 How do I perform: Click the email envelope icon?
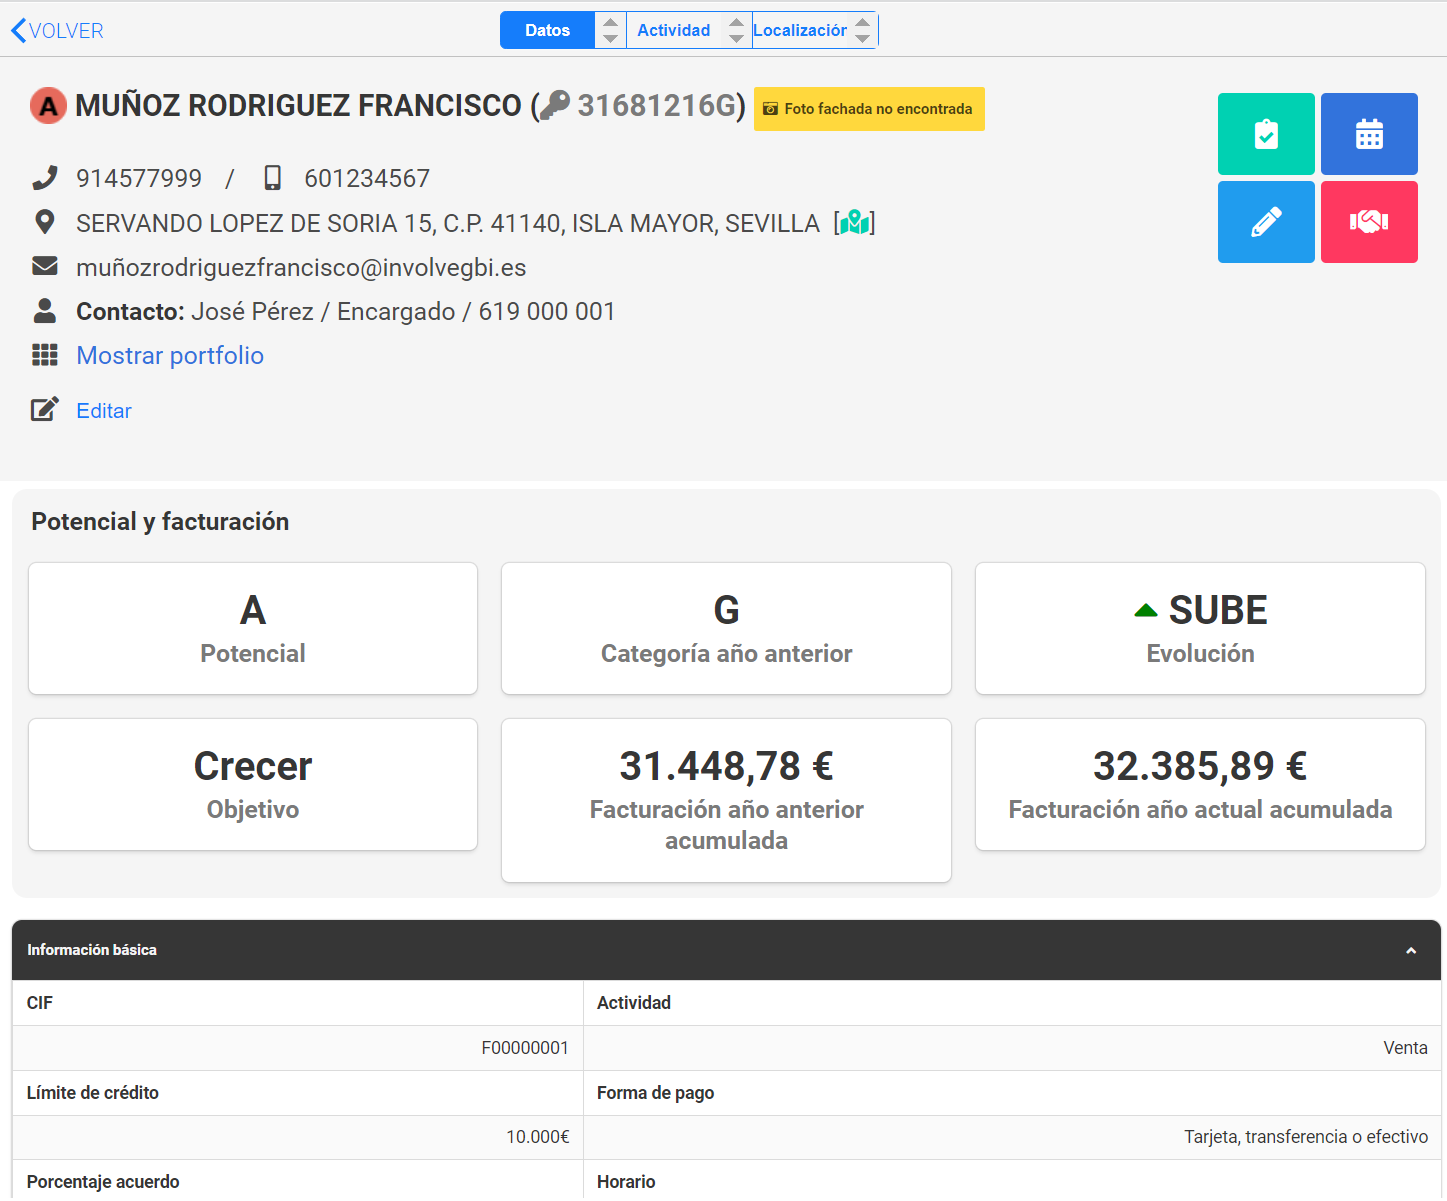pyautogui.click(x=45, y=266)
